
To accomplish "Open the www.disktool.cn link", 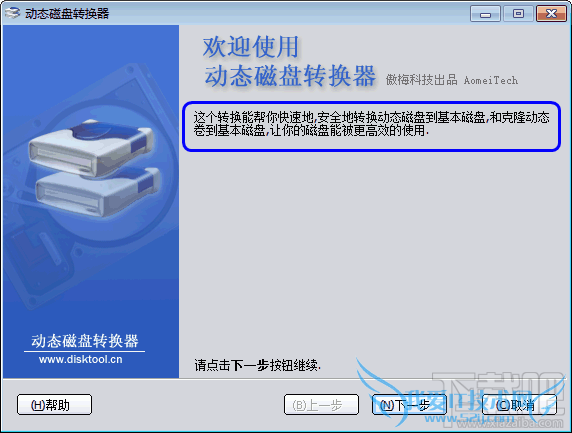I will click(81, 360).
